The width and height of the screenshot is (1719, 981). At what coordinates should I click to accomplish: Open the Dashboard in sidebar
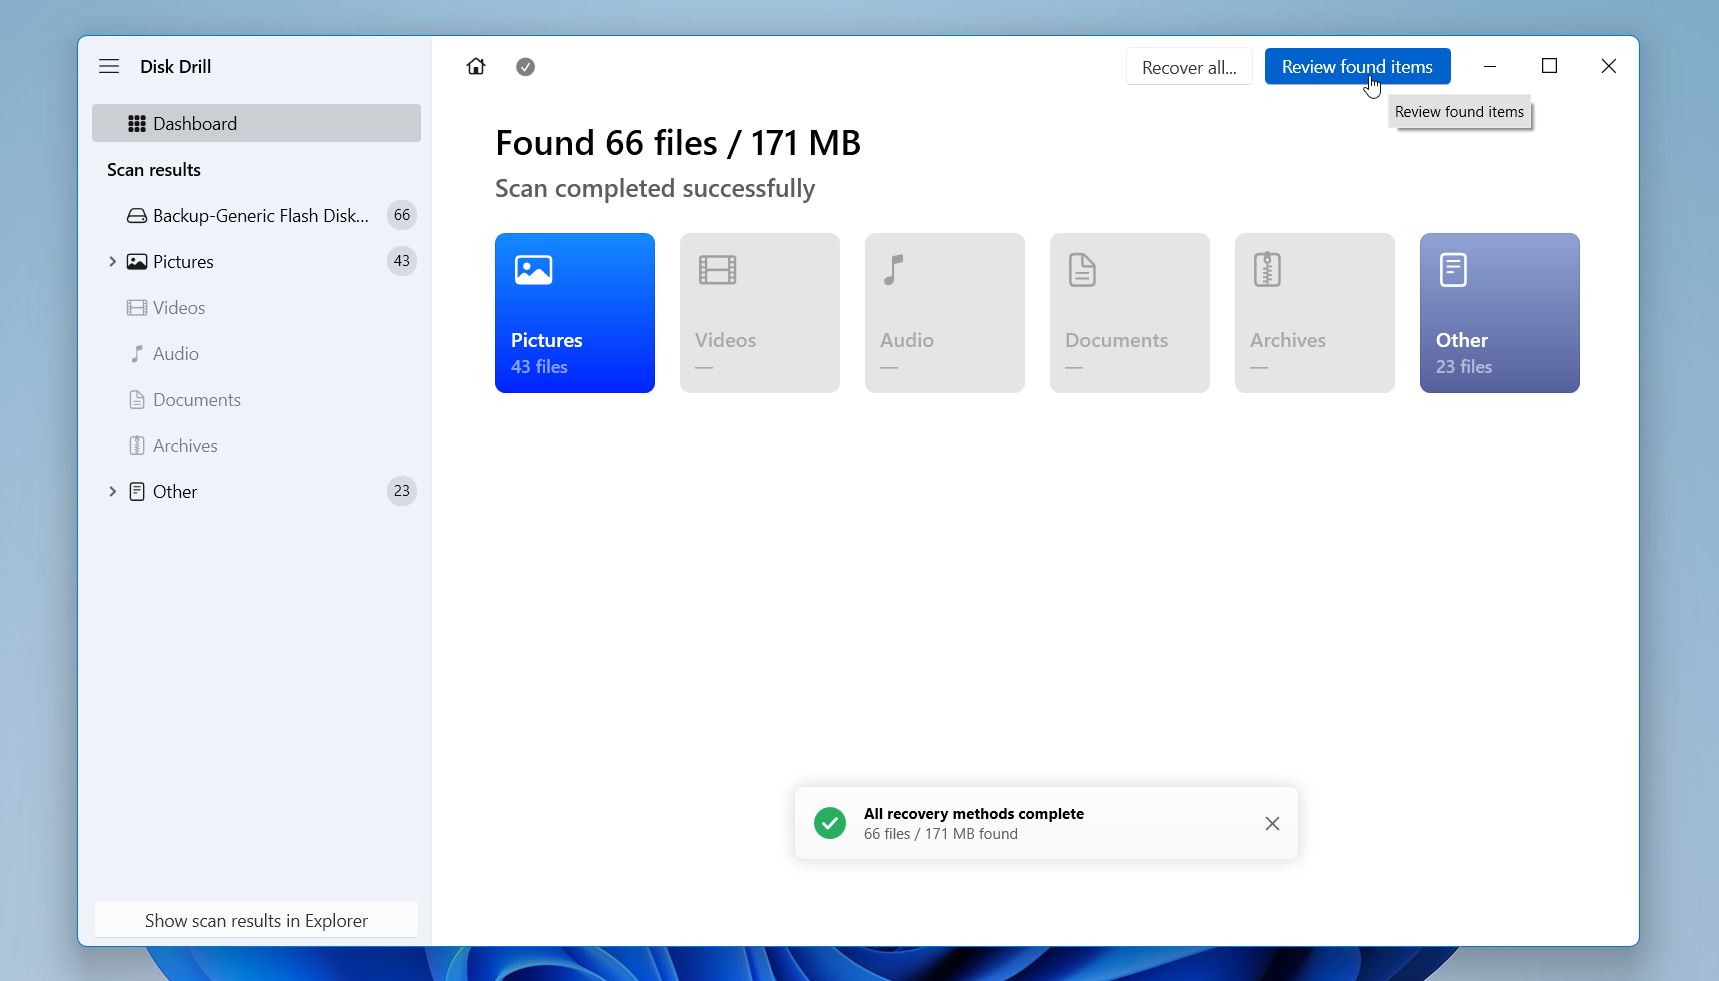click(256, 123)
